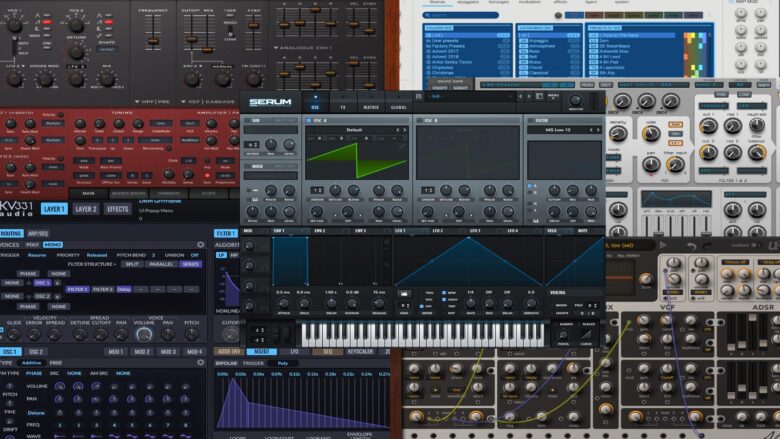
Task: Click the Serum envelope release knob
Action: click(x=379, y=303)
